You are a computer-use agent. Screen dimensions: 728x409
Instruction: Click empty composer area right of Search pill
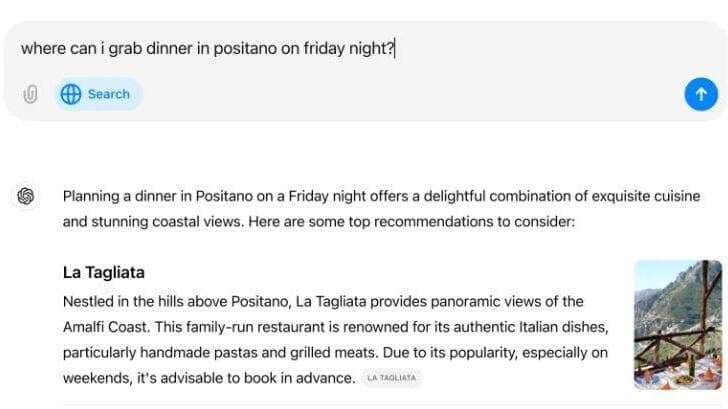pyautogui.click(x=413, y=94)
